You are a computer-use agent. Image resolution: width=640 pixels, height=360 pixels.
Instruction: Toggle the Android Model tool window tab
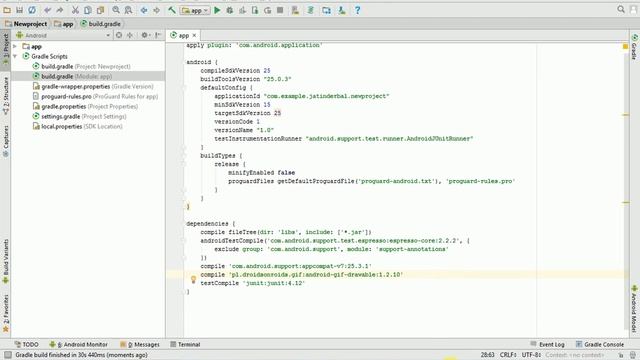(634, 309)
